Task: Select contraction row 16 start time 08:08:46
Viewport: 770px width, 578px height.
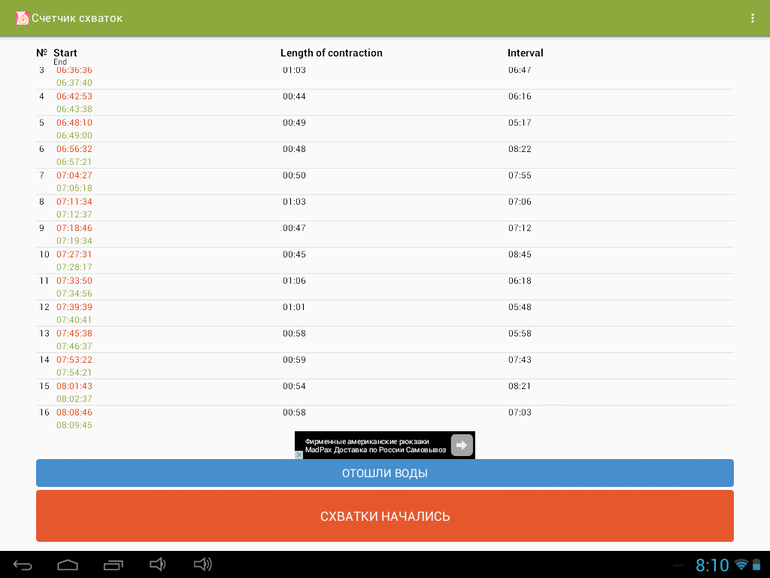Action: [74, 412]
